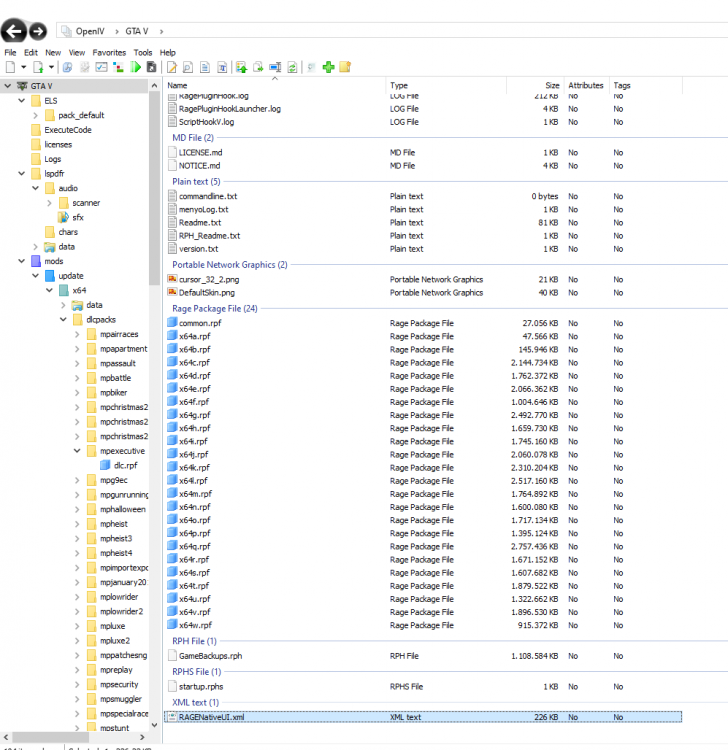
Task: Click the greyed gear settings toolbar icon
Action: point(85,67)
